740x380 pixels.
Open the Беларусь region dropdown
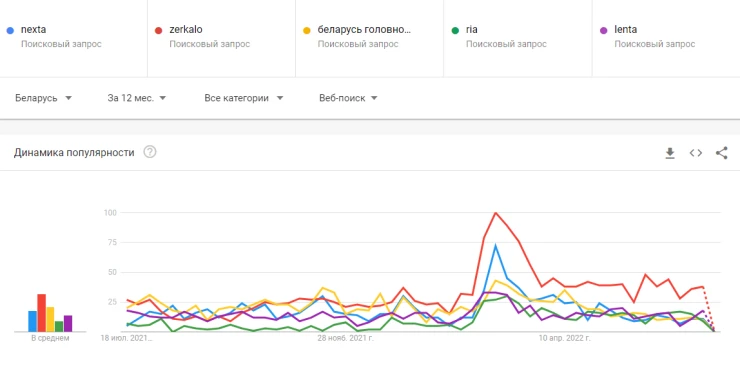click(43, 98)
